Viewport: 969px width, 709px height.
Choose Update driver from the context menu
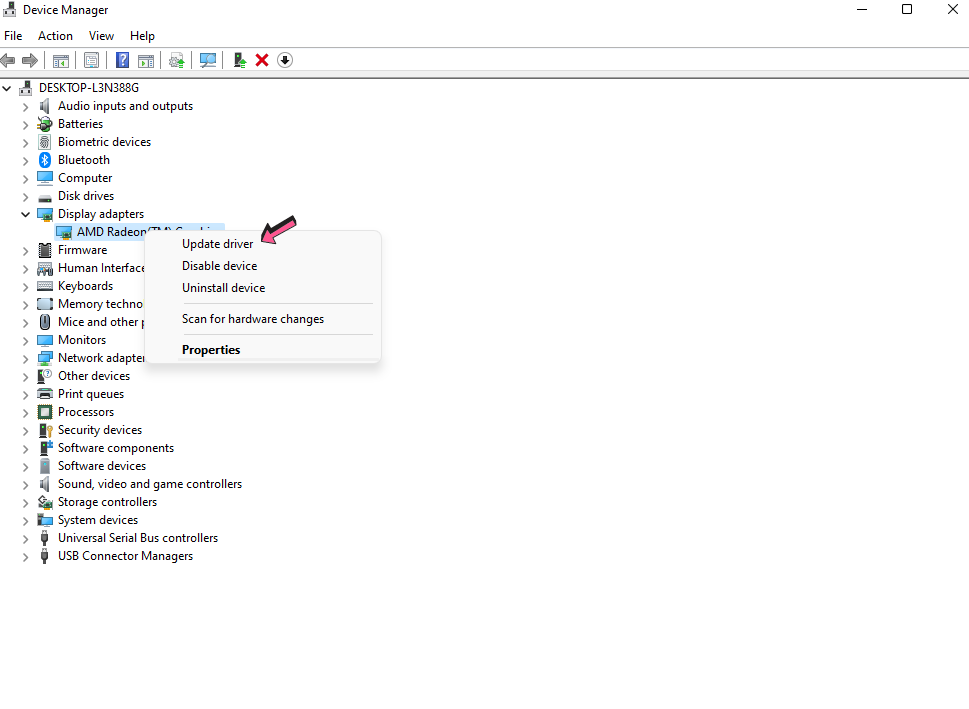217,244
